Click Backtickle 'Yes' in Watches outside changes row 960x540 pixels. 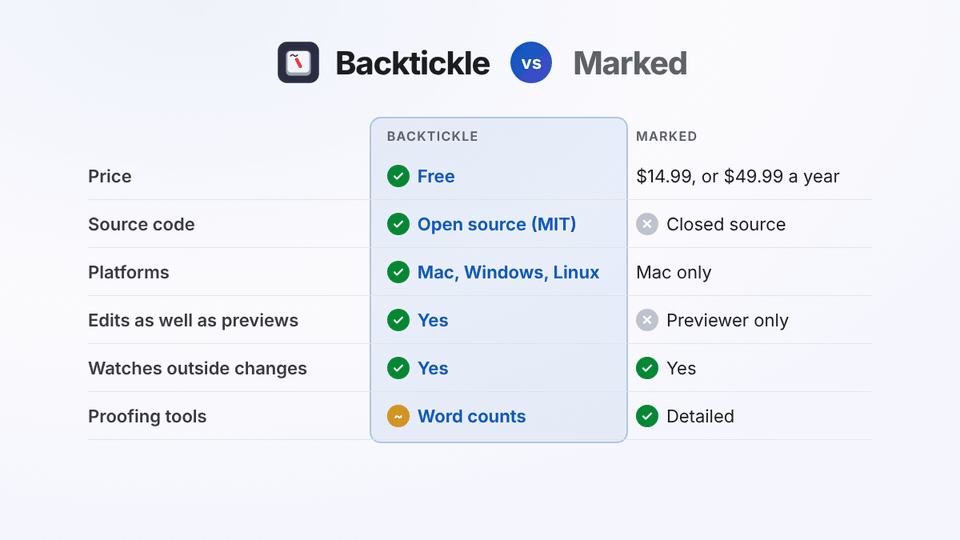[x=433, y=368]
